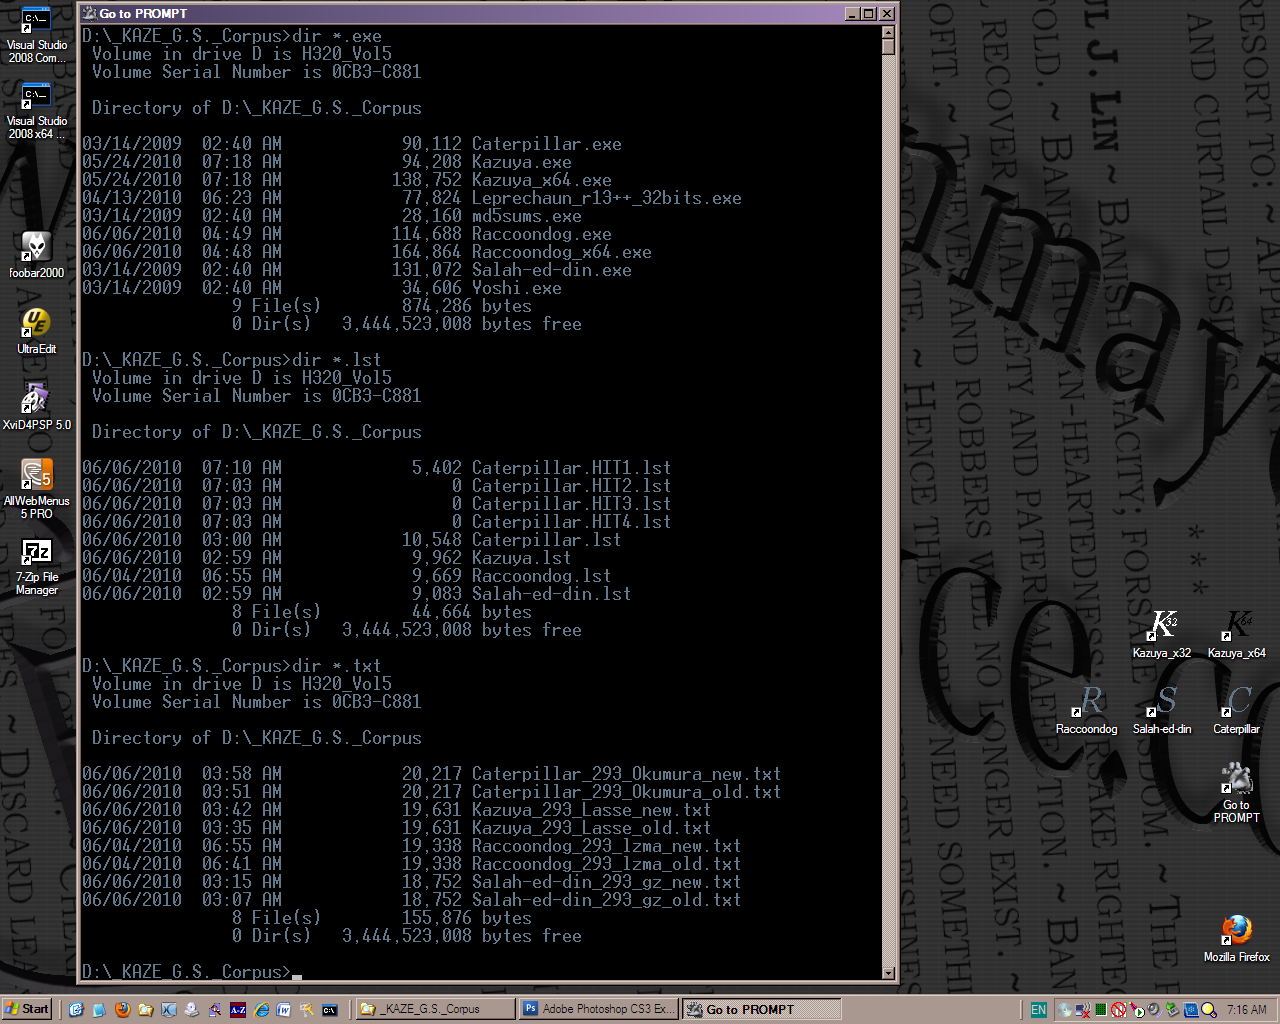Open the Kazuya_x64 desktop shortcut
1280x1024 pixels.
(x=1237, y=626)
